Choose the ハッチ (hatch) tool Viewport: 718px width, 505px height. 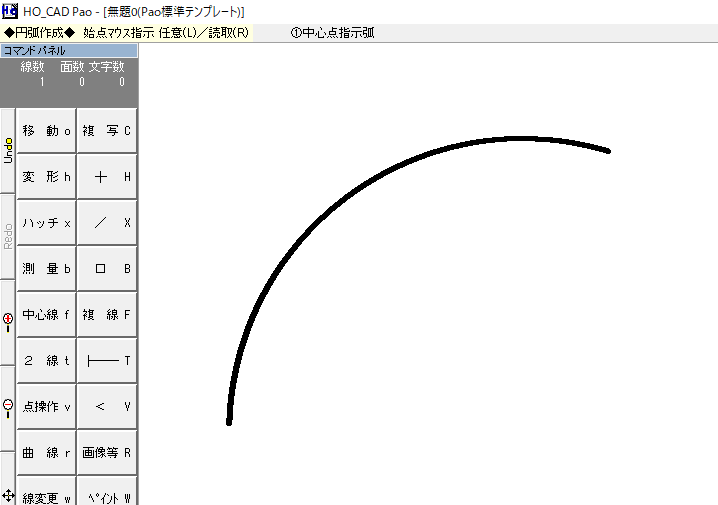(47, 223)
